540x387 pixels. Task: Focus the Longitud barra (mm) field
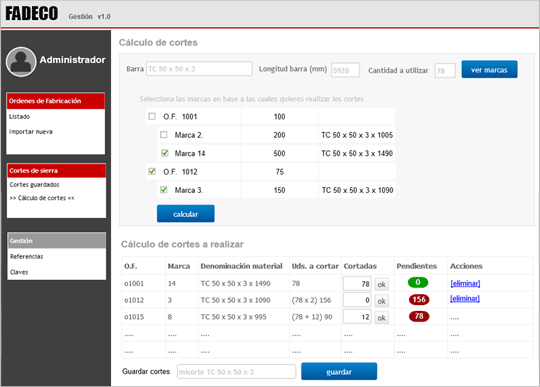click(345, 70)
